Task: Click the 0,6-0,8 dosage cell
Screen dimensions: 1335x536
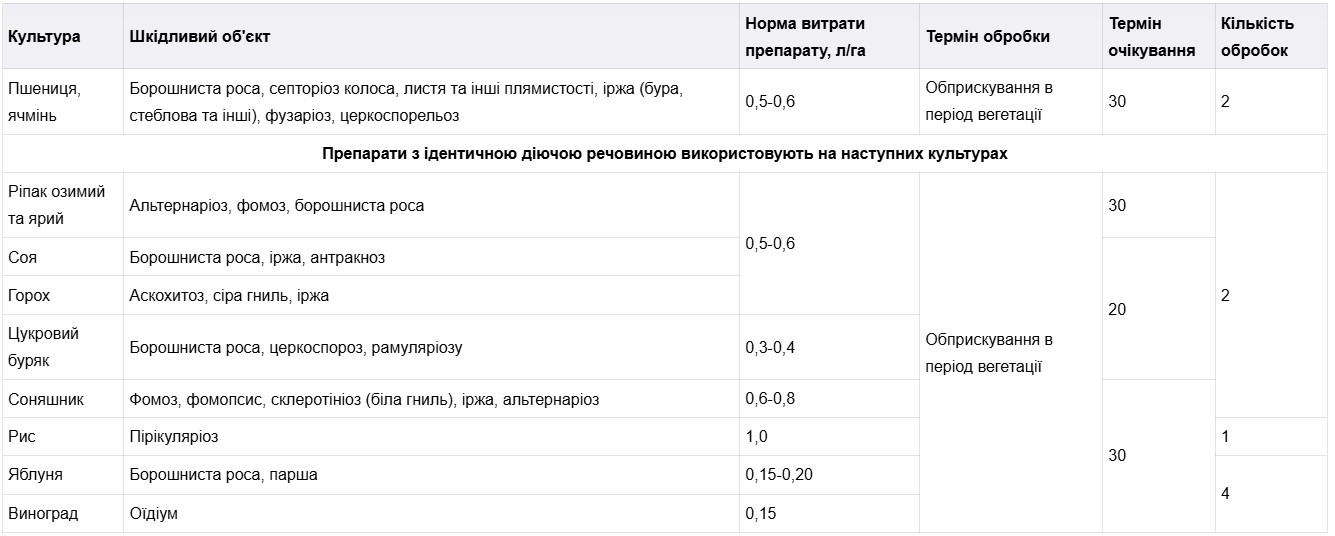Action: [x=770, y=399]
